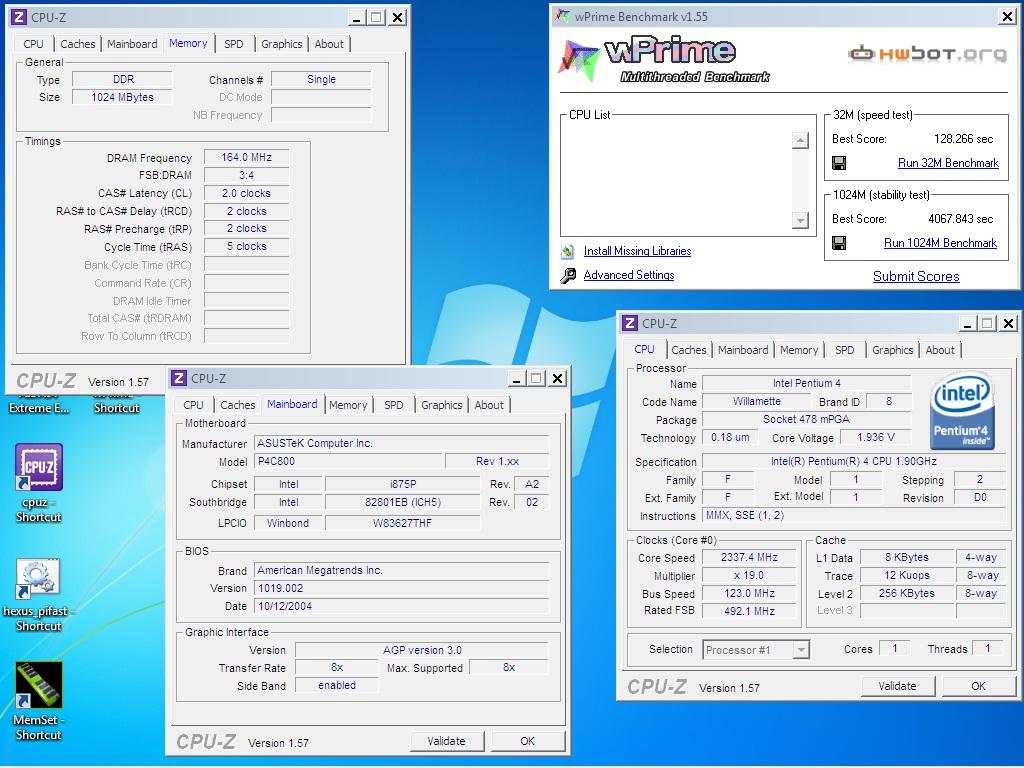The image size is (1024, 768).
Task: Open Caches tab in Memory window
Action: point(78,44)
